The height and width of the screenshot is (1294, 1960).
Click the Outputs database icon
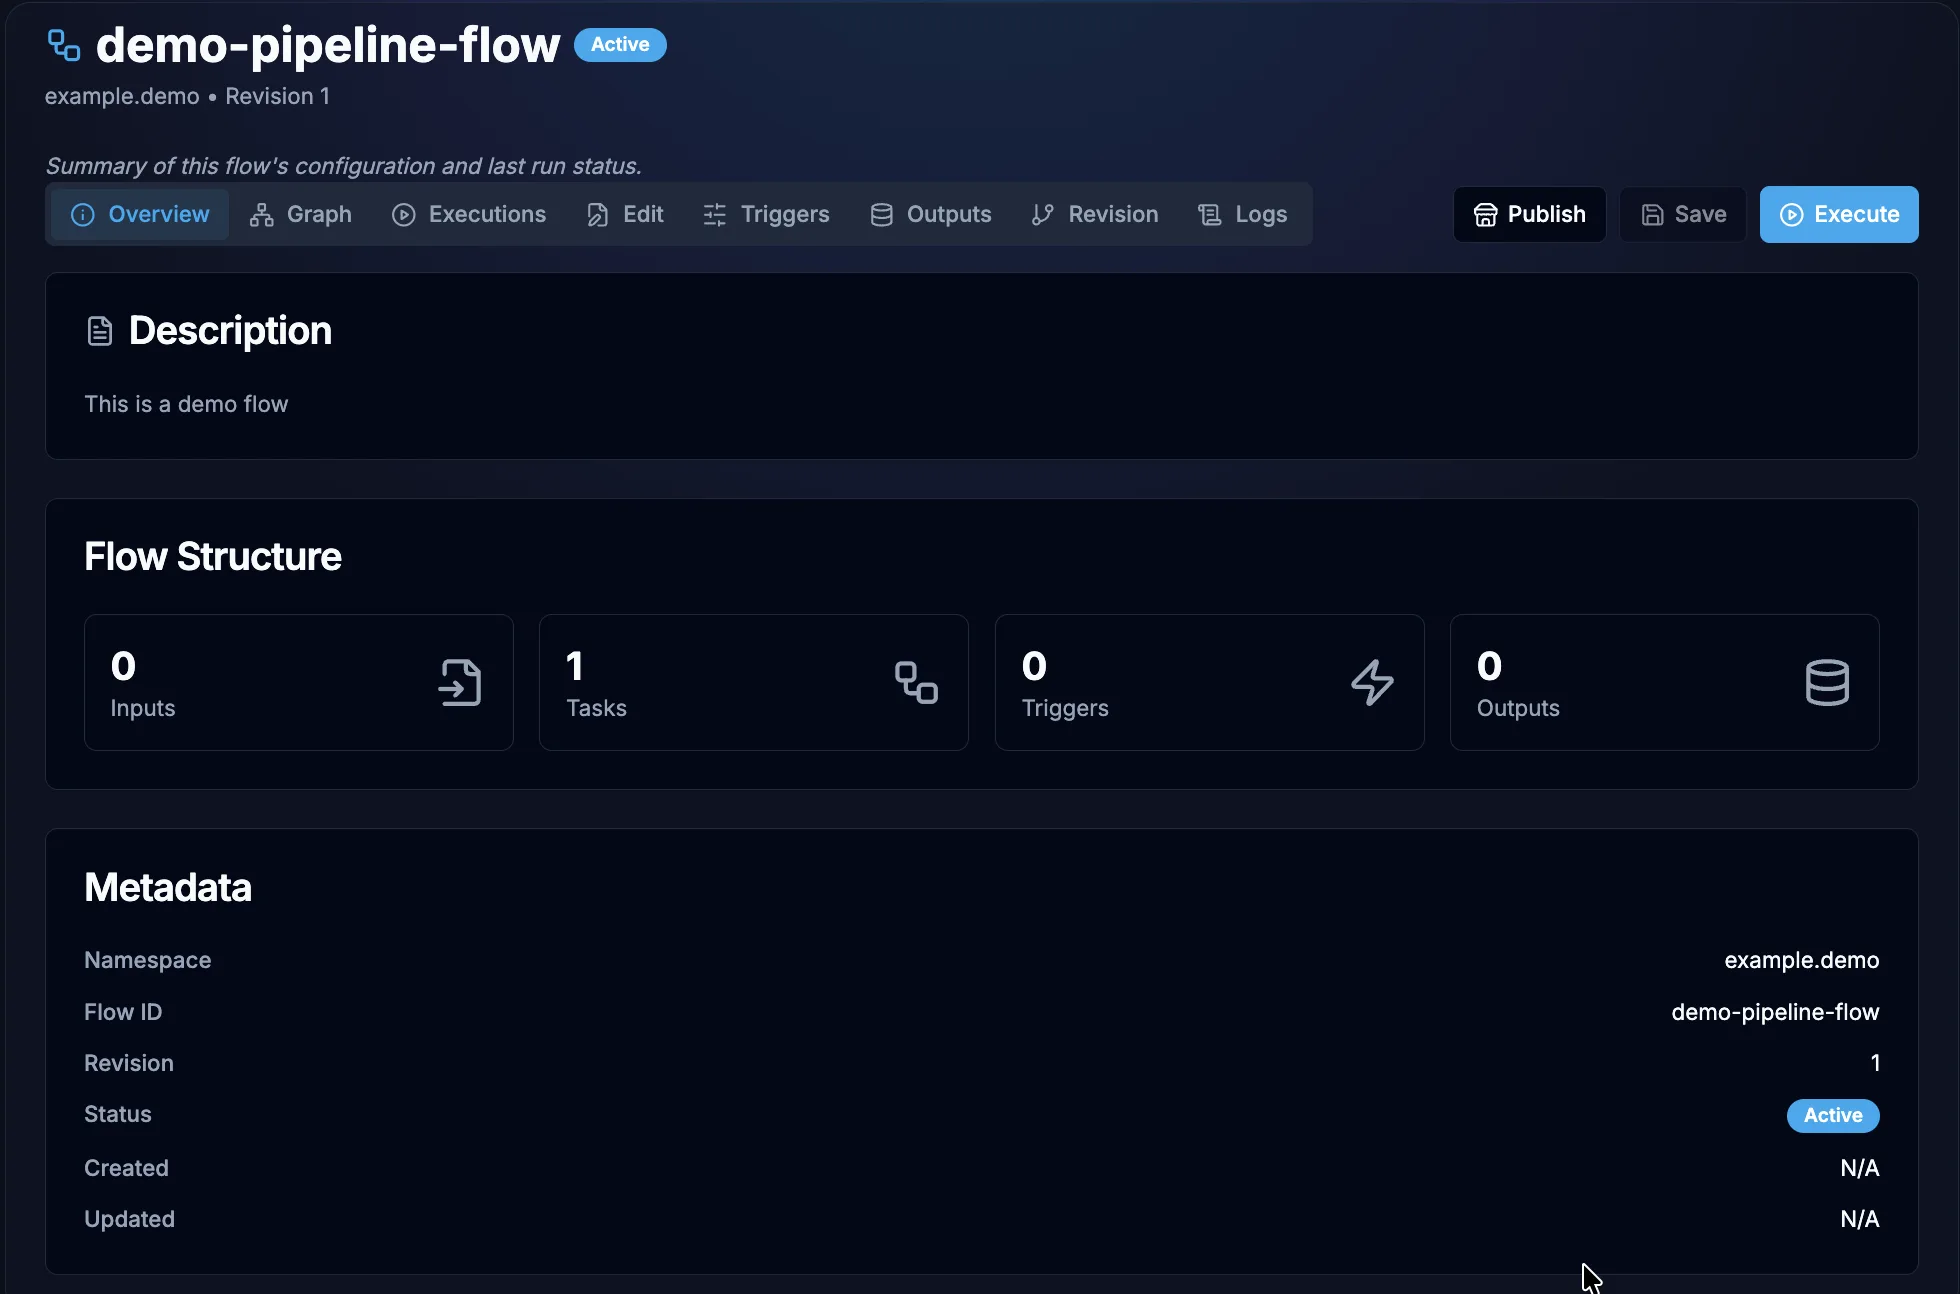point(1827,683)
